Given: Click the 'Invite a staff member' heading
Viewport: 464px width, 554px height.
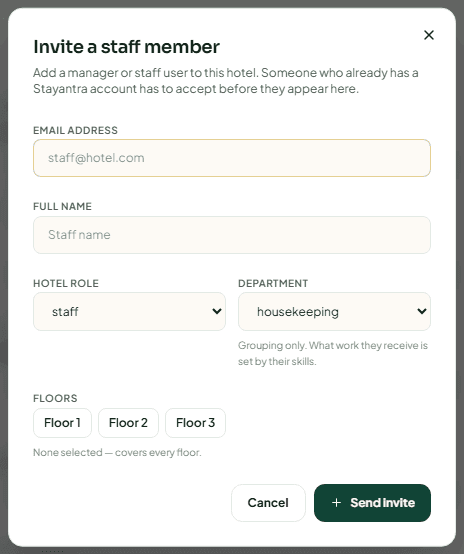Looking at the screenshot, I should (127, 47).
